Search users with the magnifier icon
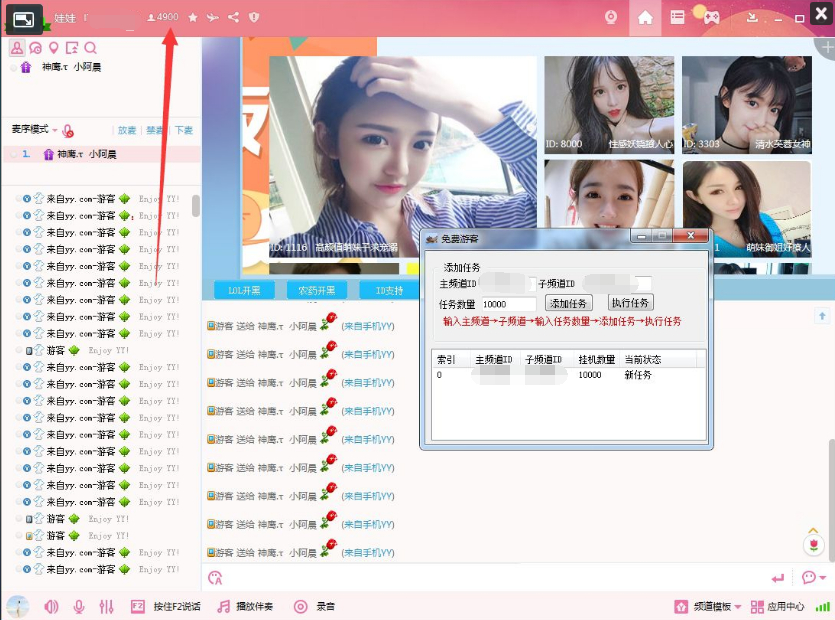 click(91, 48)
